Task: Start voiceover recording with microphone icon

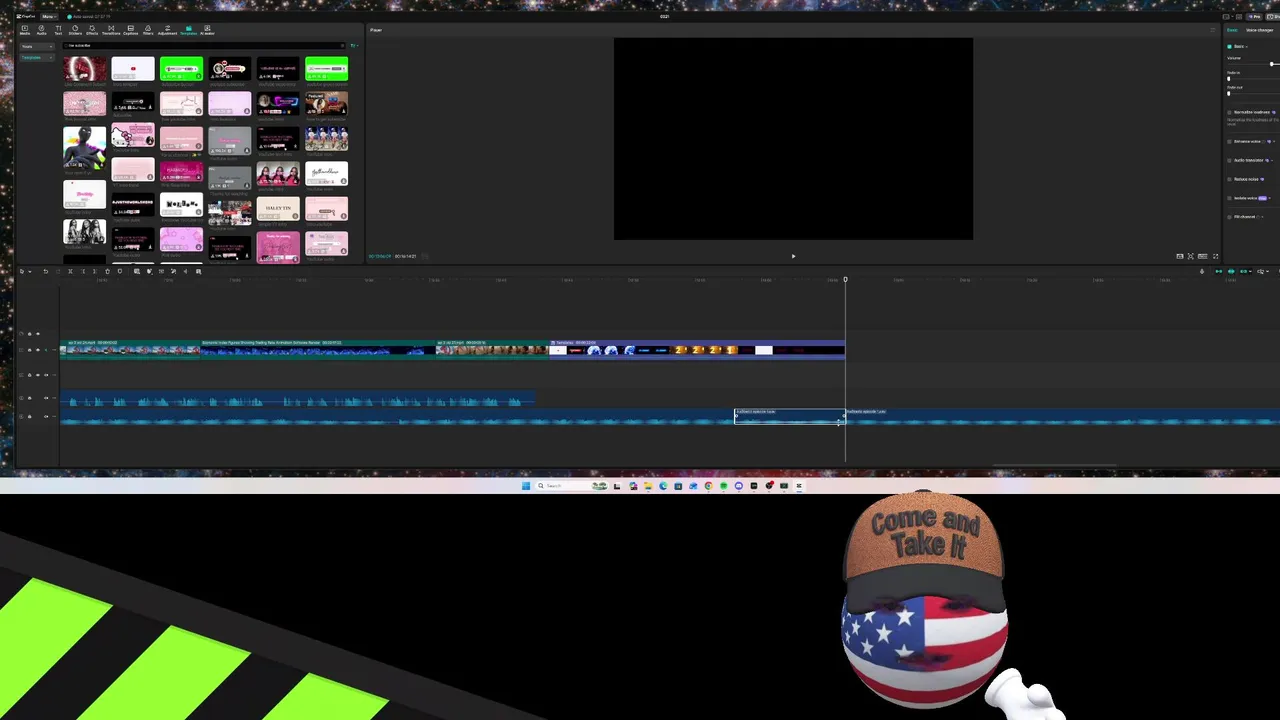Action: 1202,271
